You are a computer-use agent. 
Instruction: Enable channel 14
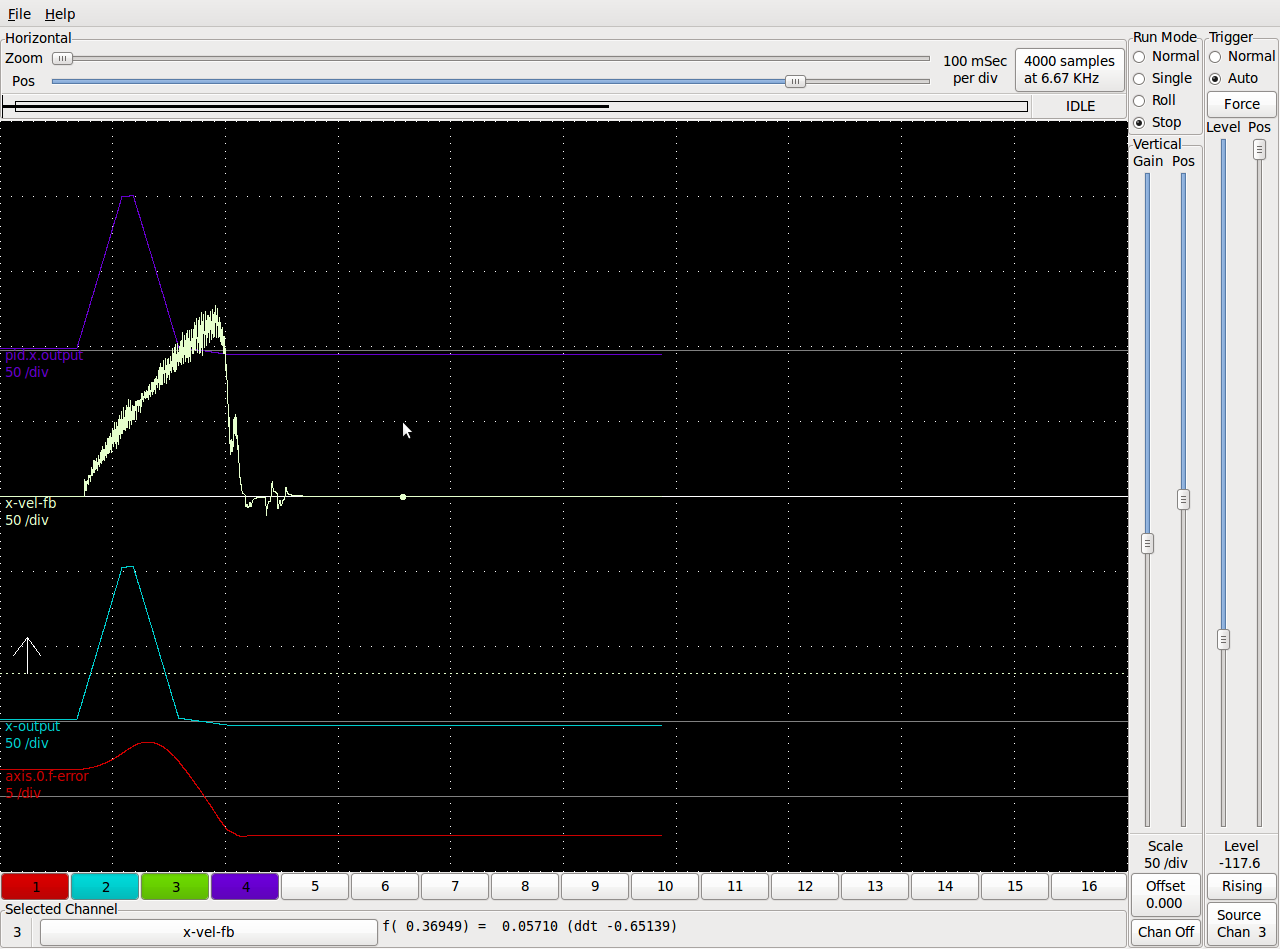945,886
